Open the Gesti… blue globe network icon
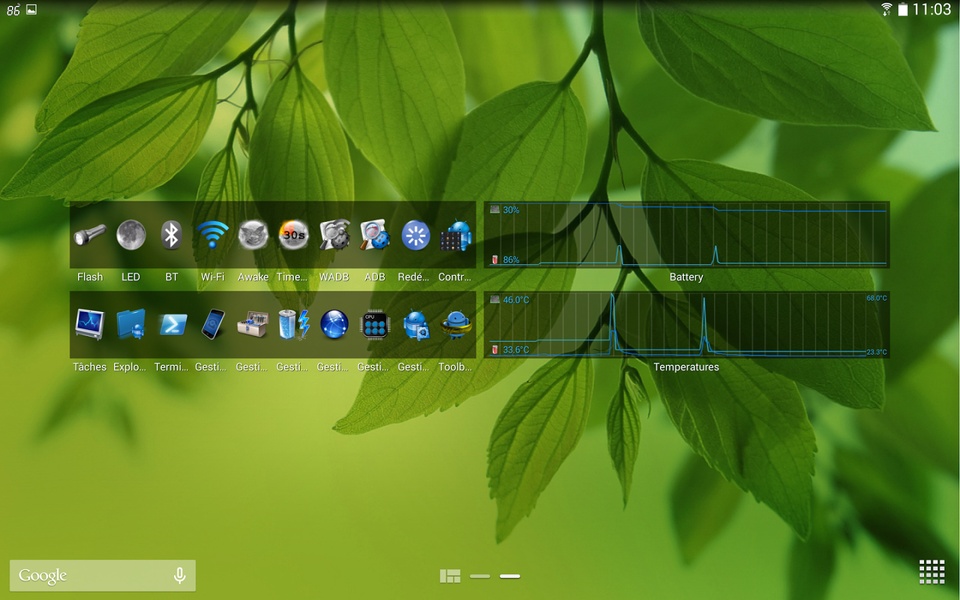 pos(334,324)
